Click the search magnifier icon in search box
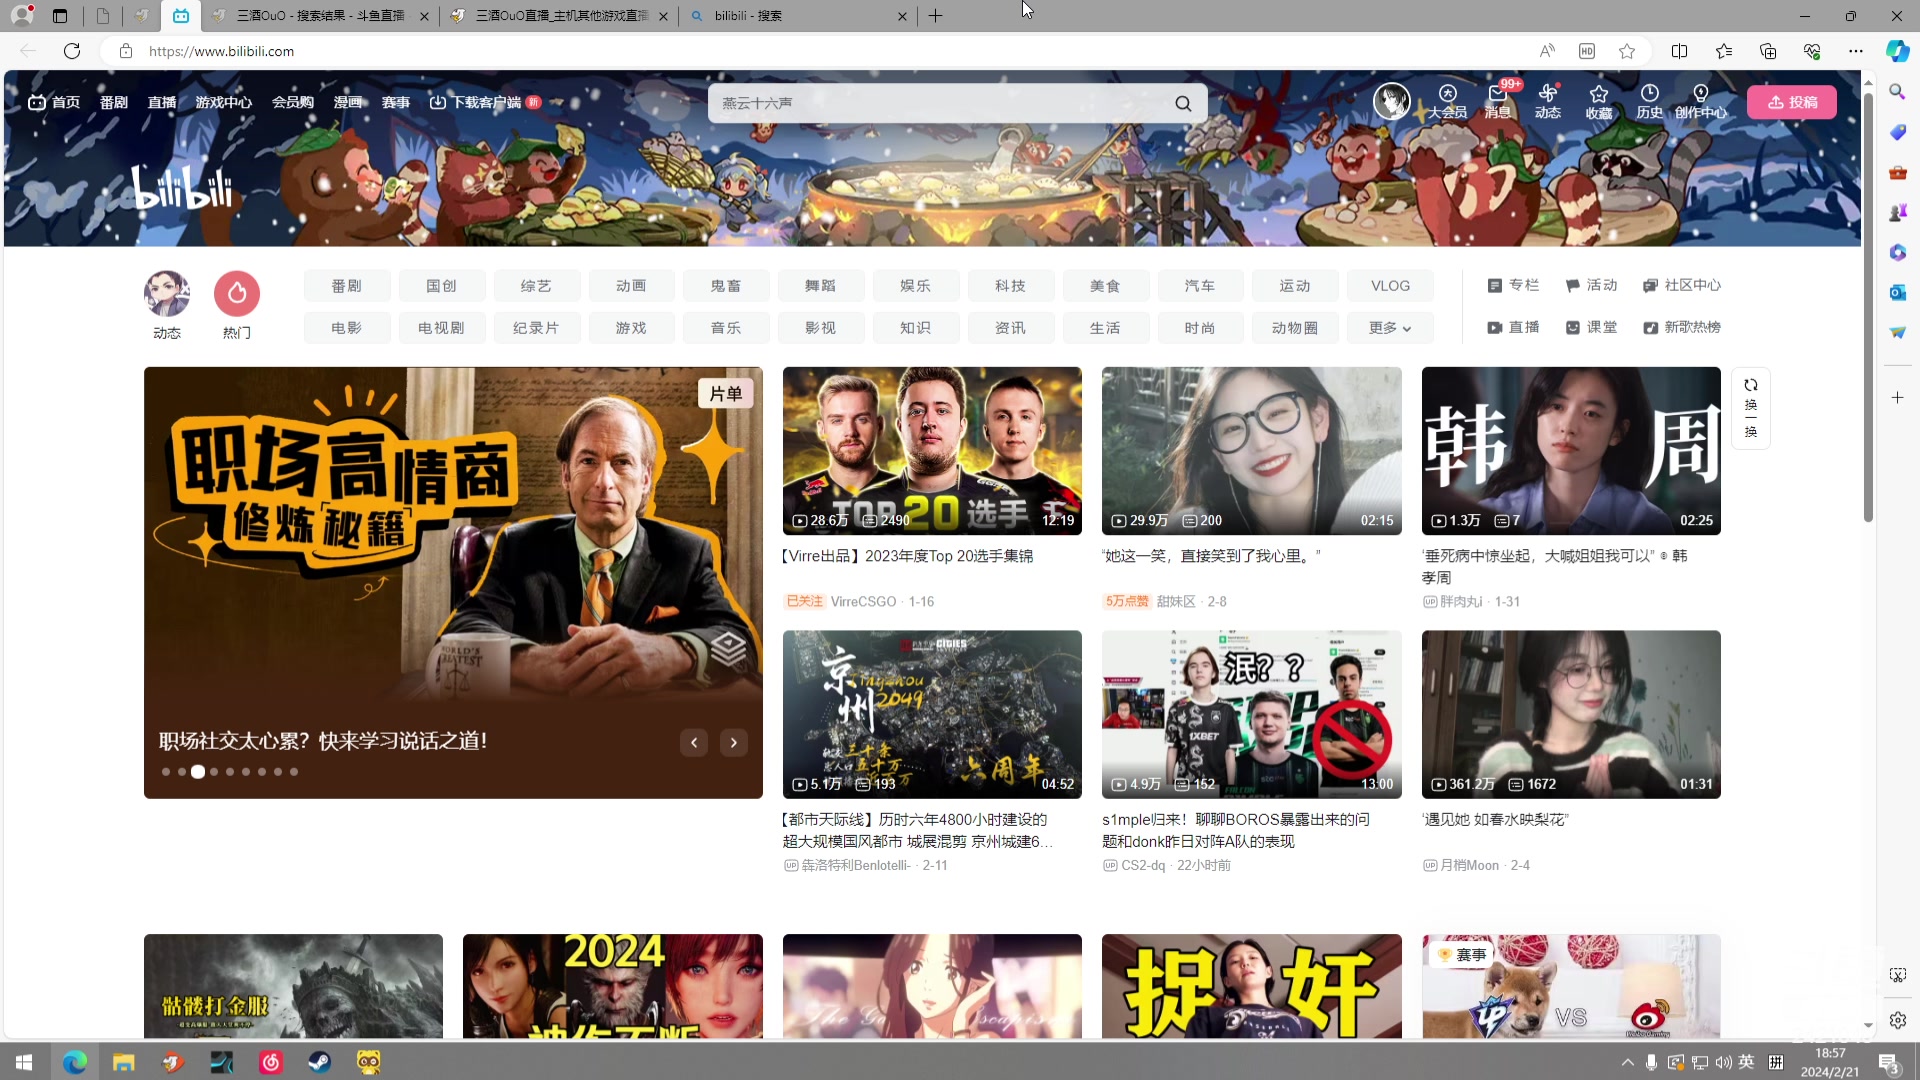The width and height of the screenshot is (1920, 1080). [x=1183, y=103]
